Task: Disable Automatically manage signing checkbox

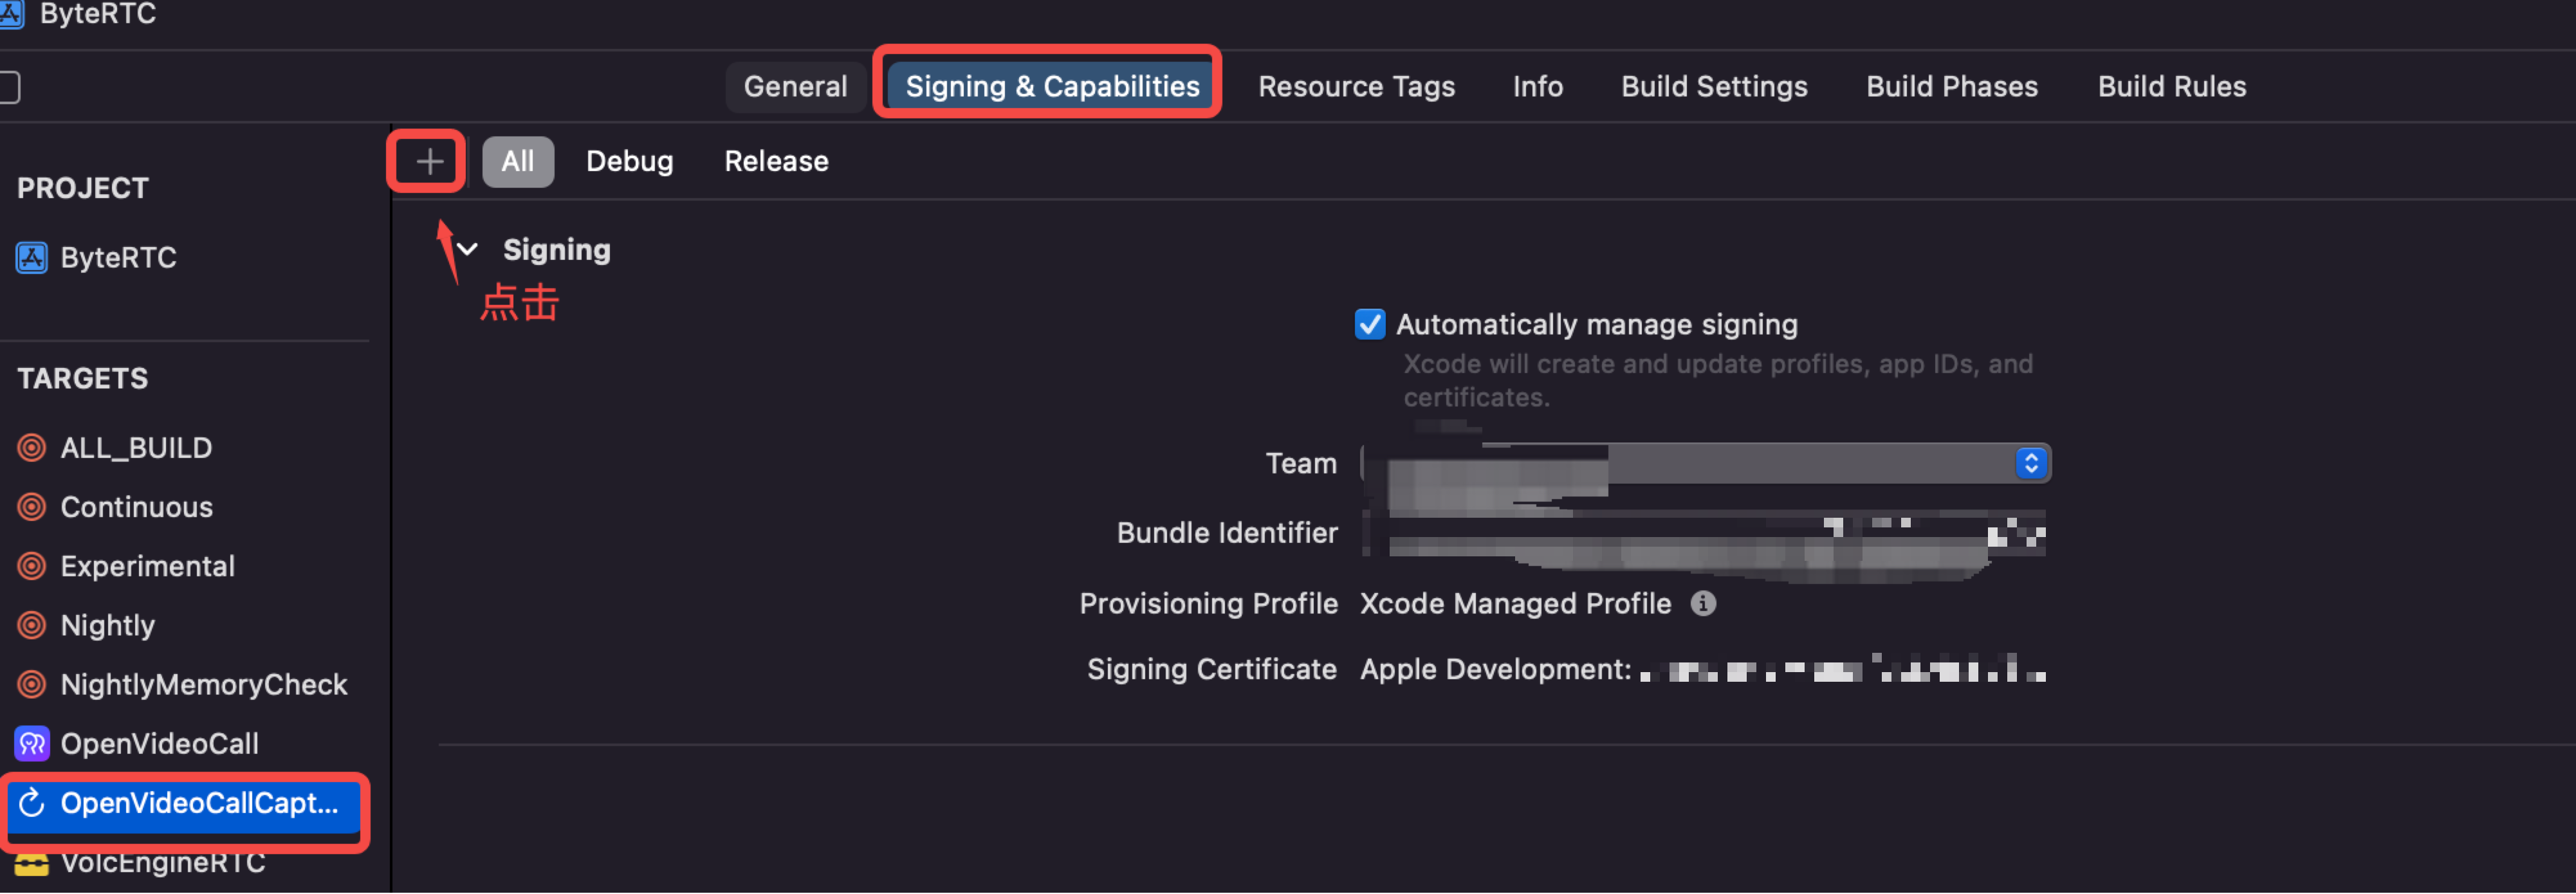Action: [x=1369, y=325]
